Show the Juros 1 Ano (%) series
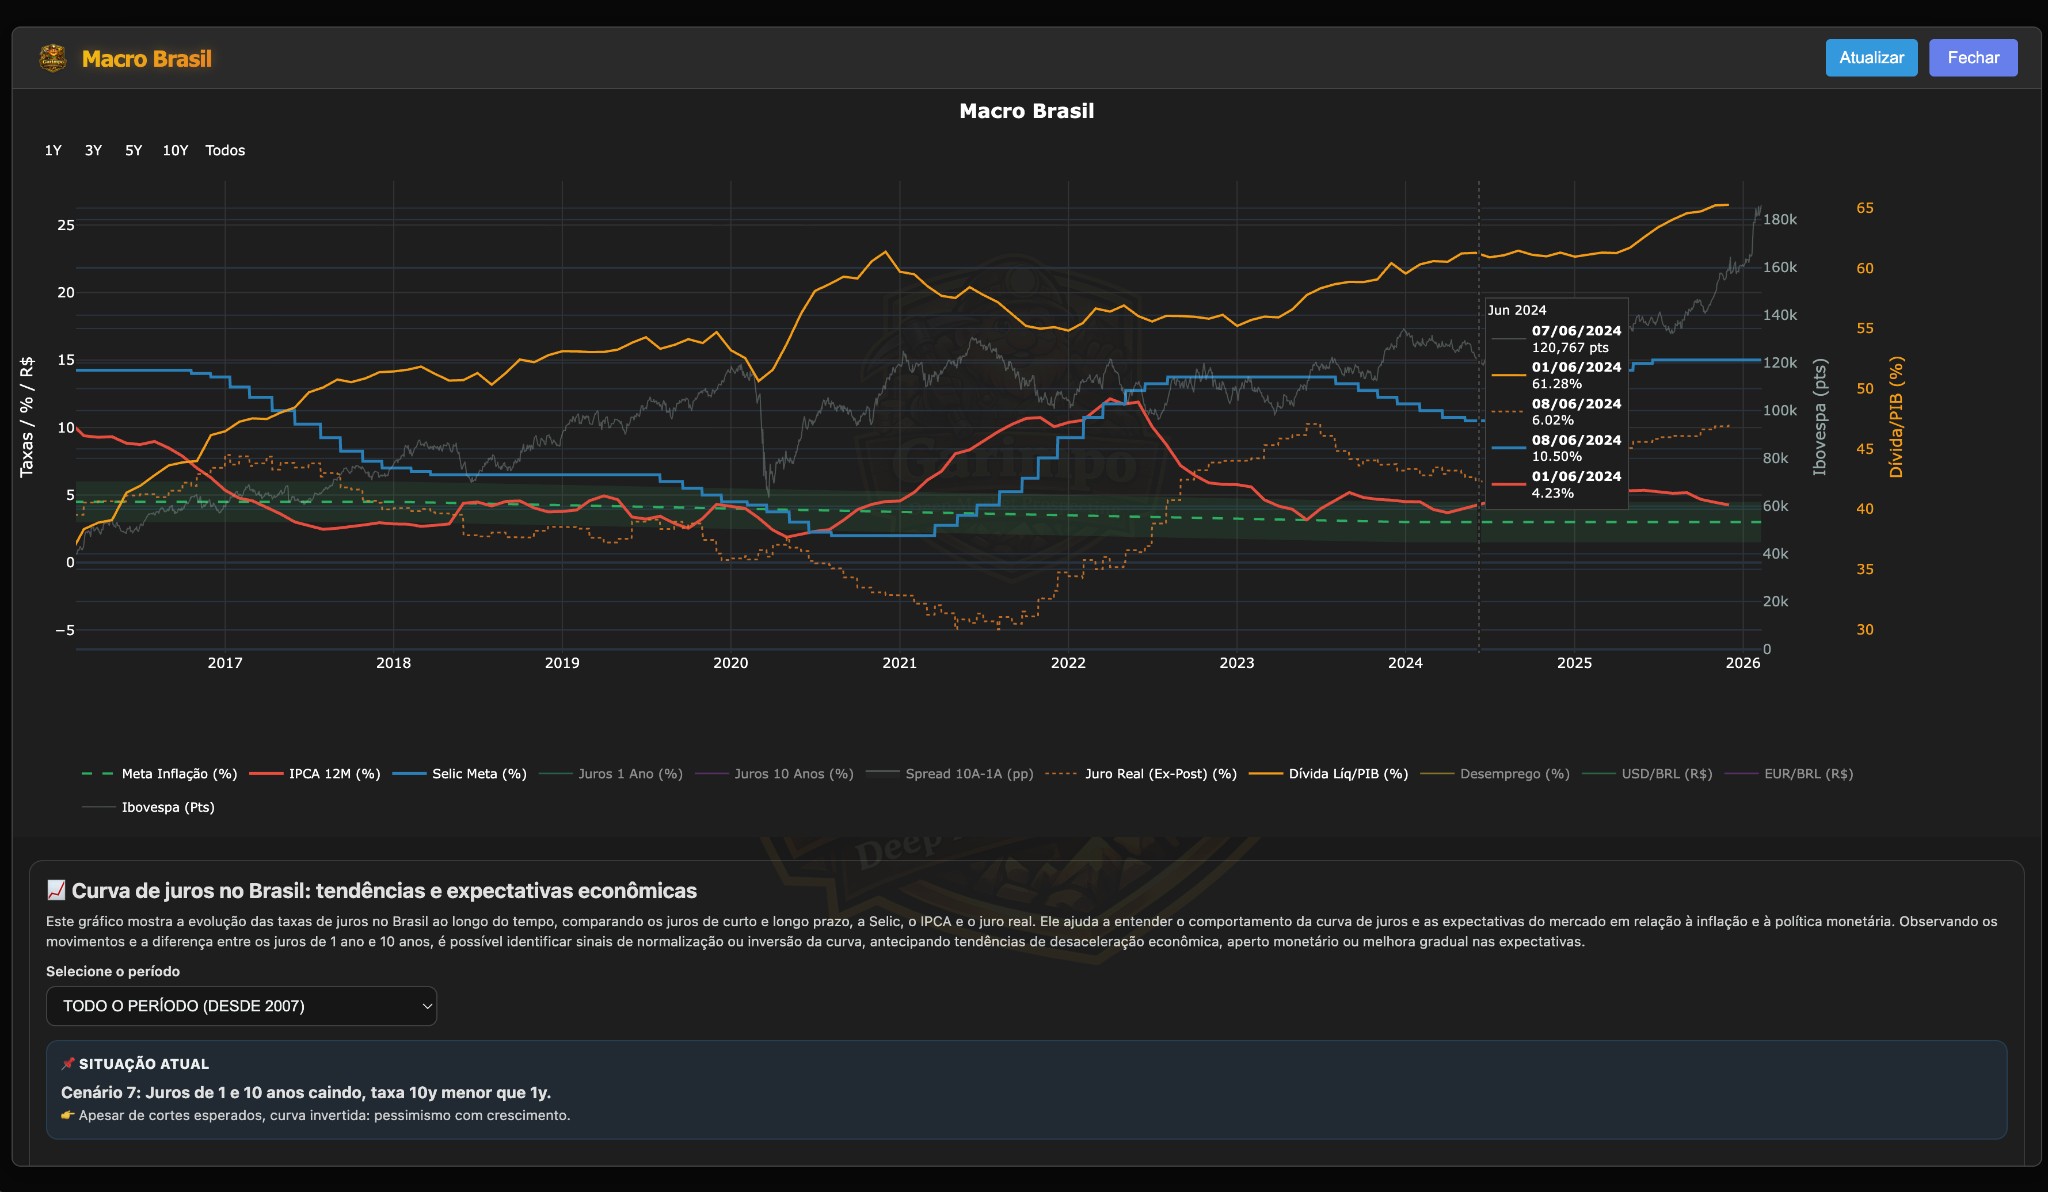 click(x=630, y=774)
